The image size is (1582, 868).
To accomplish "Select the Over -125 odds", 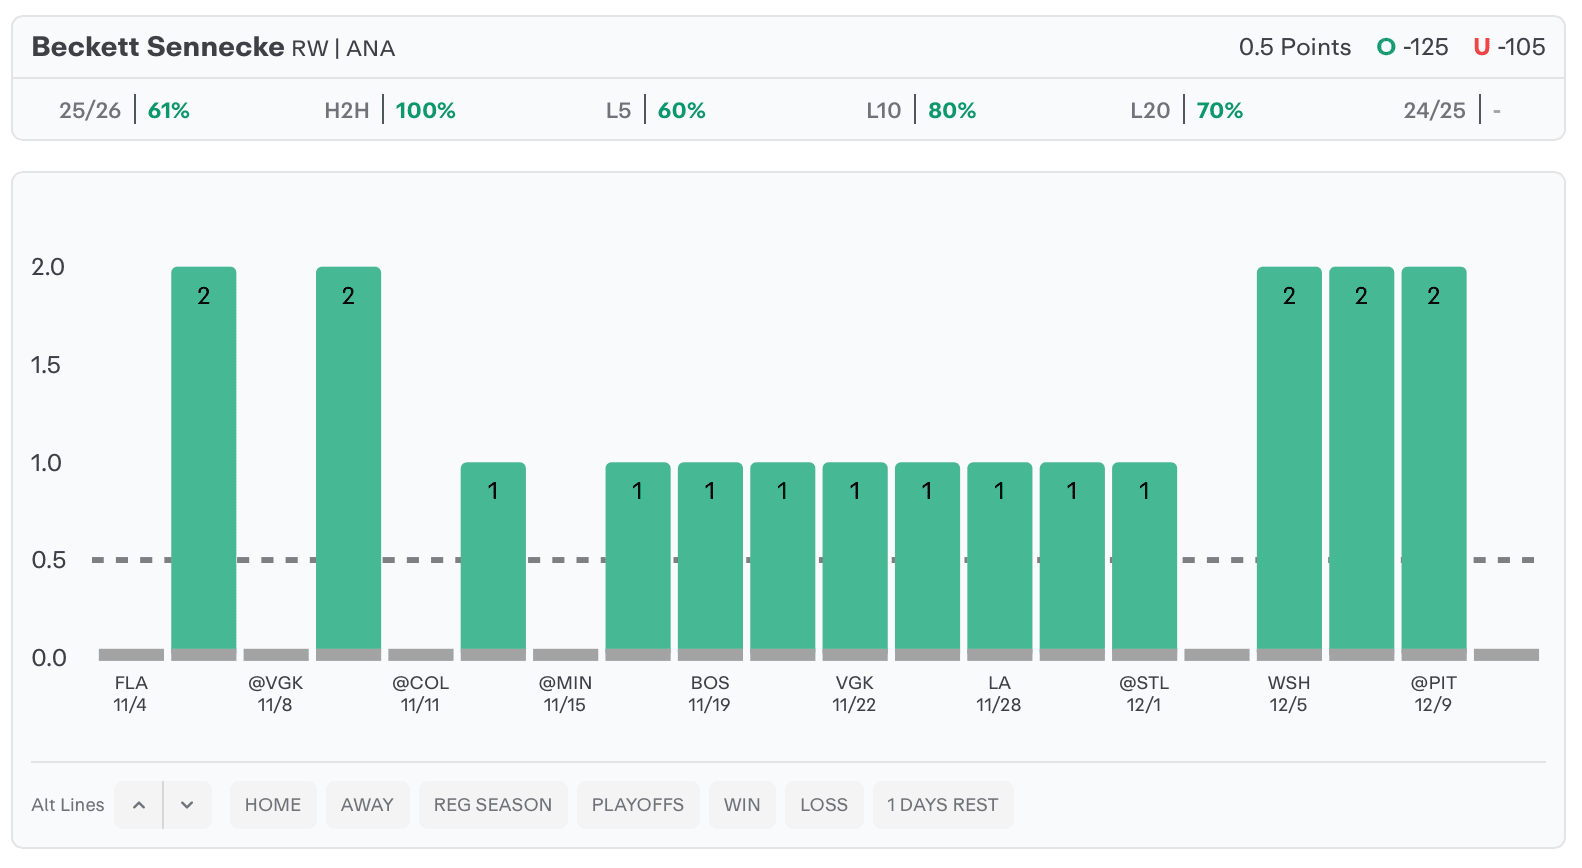I will [1412, 47].
